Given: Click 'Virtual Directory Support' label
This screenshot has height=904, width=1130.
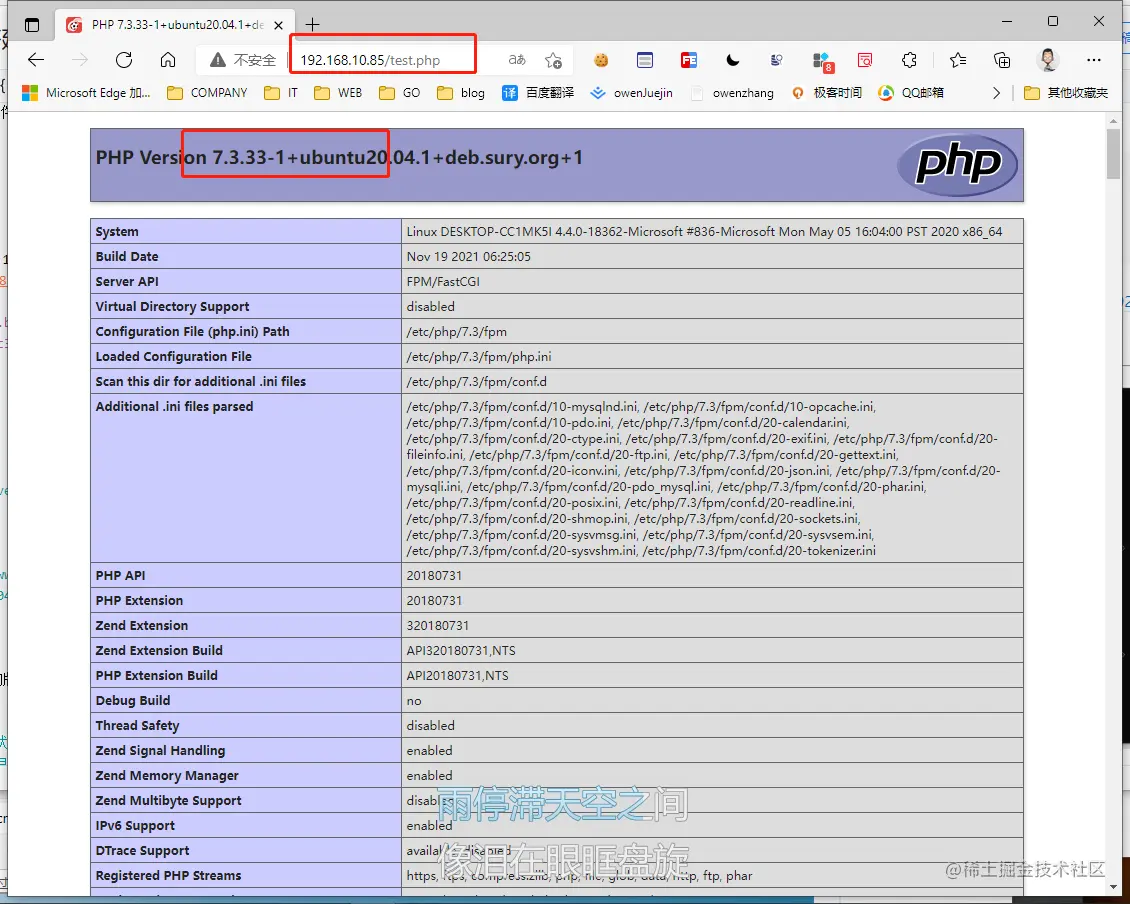Looking at the screenshot, I should pyautogui.click(x=172, y=307).
